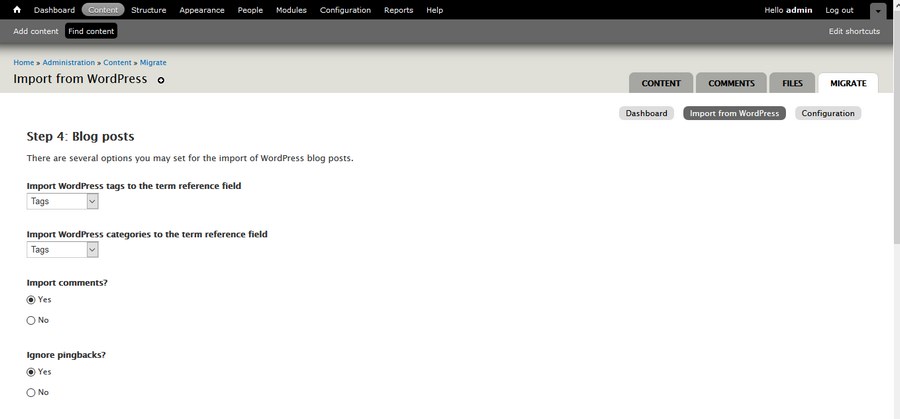
Task: Open the WordPress tags term reference dropdown
Action: (63, 201)
